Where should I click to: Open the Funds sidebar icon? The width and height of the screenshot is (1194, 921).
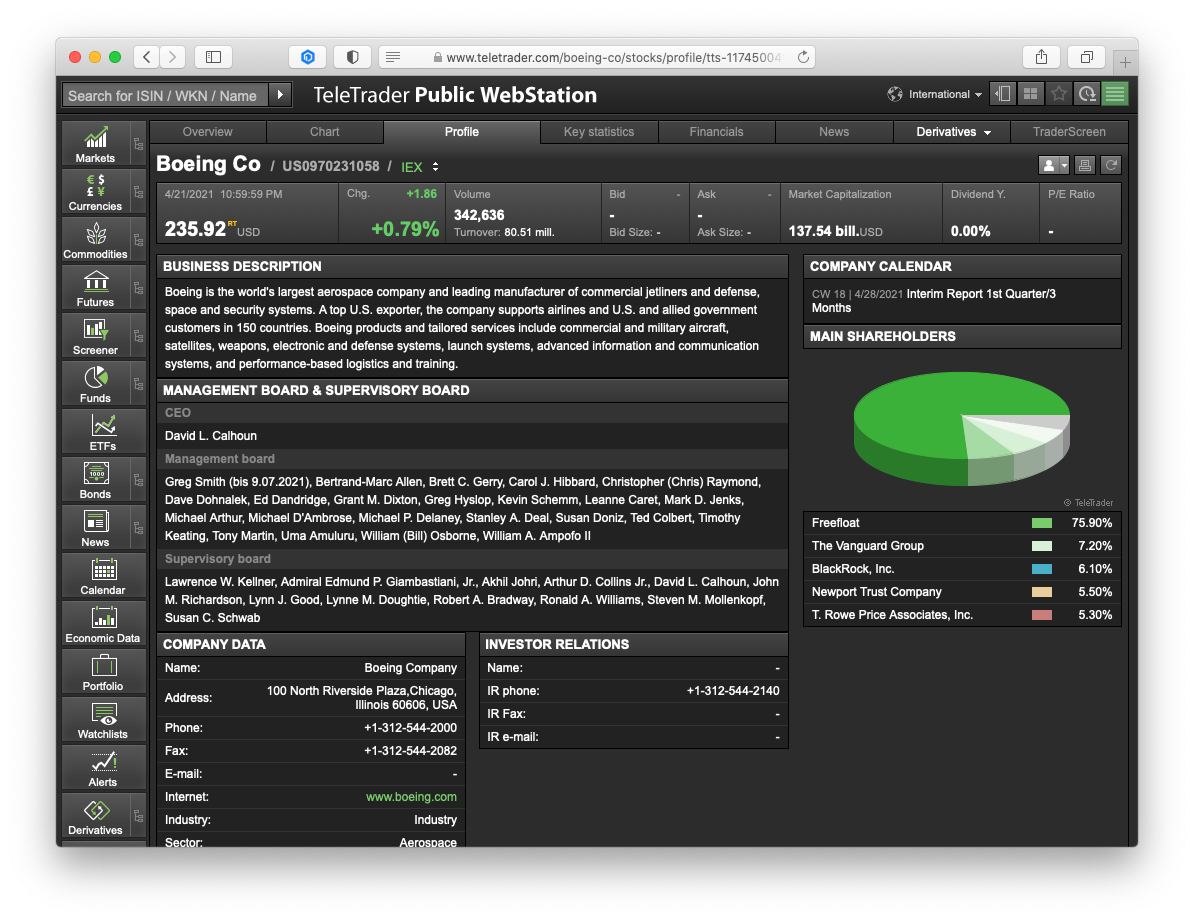95,384
